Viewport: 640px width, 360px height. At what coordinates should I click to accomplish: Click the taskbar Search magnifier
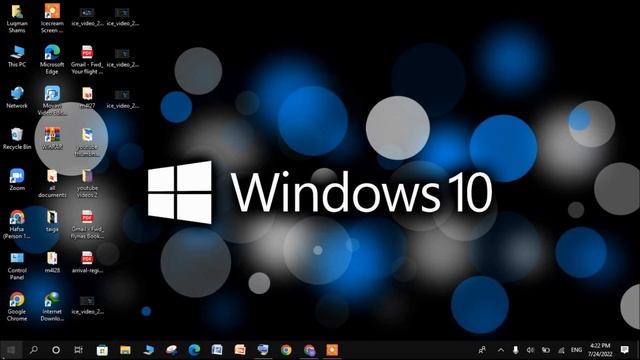pyautogui.click(x=34, y=350)
